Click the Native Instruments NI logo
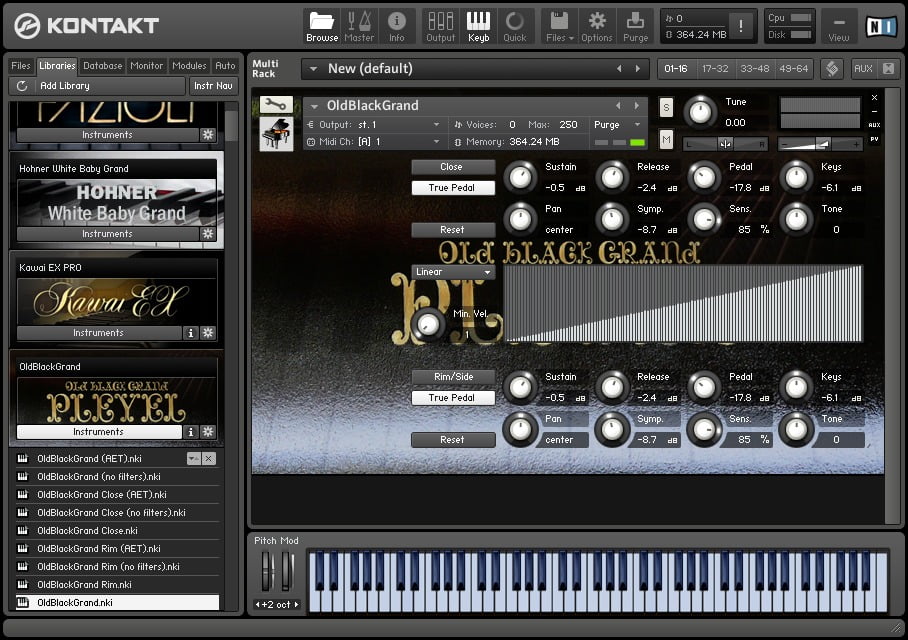The height and width of the screenshot is (640, 908). click(881, 26)
